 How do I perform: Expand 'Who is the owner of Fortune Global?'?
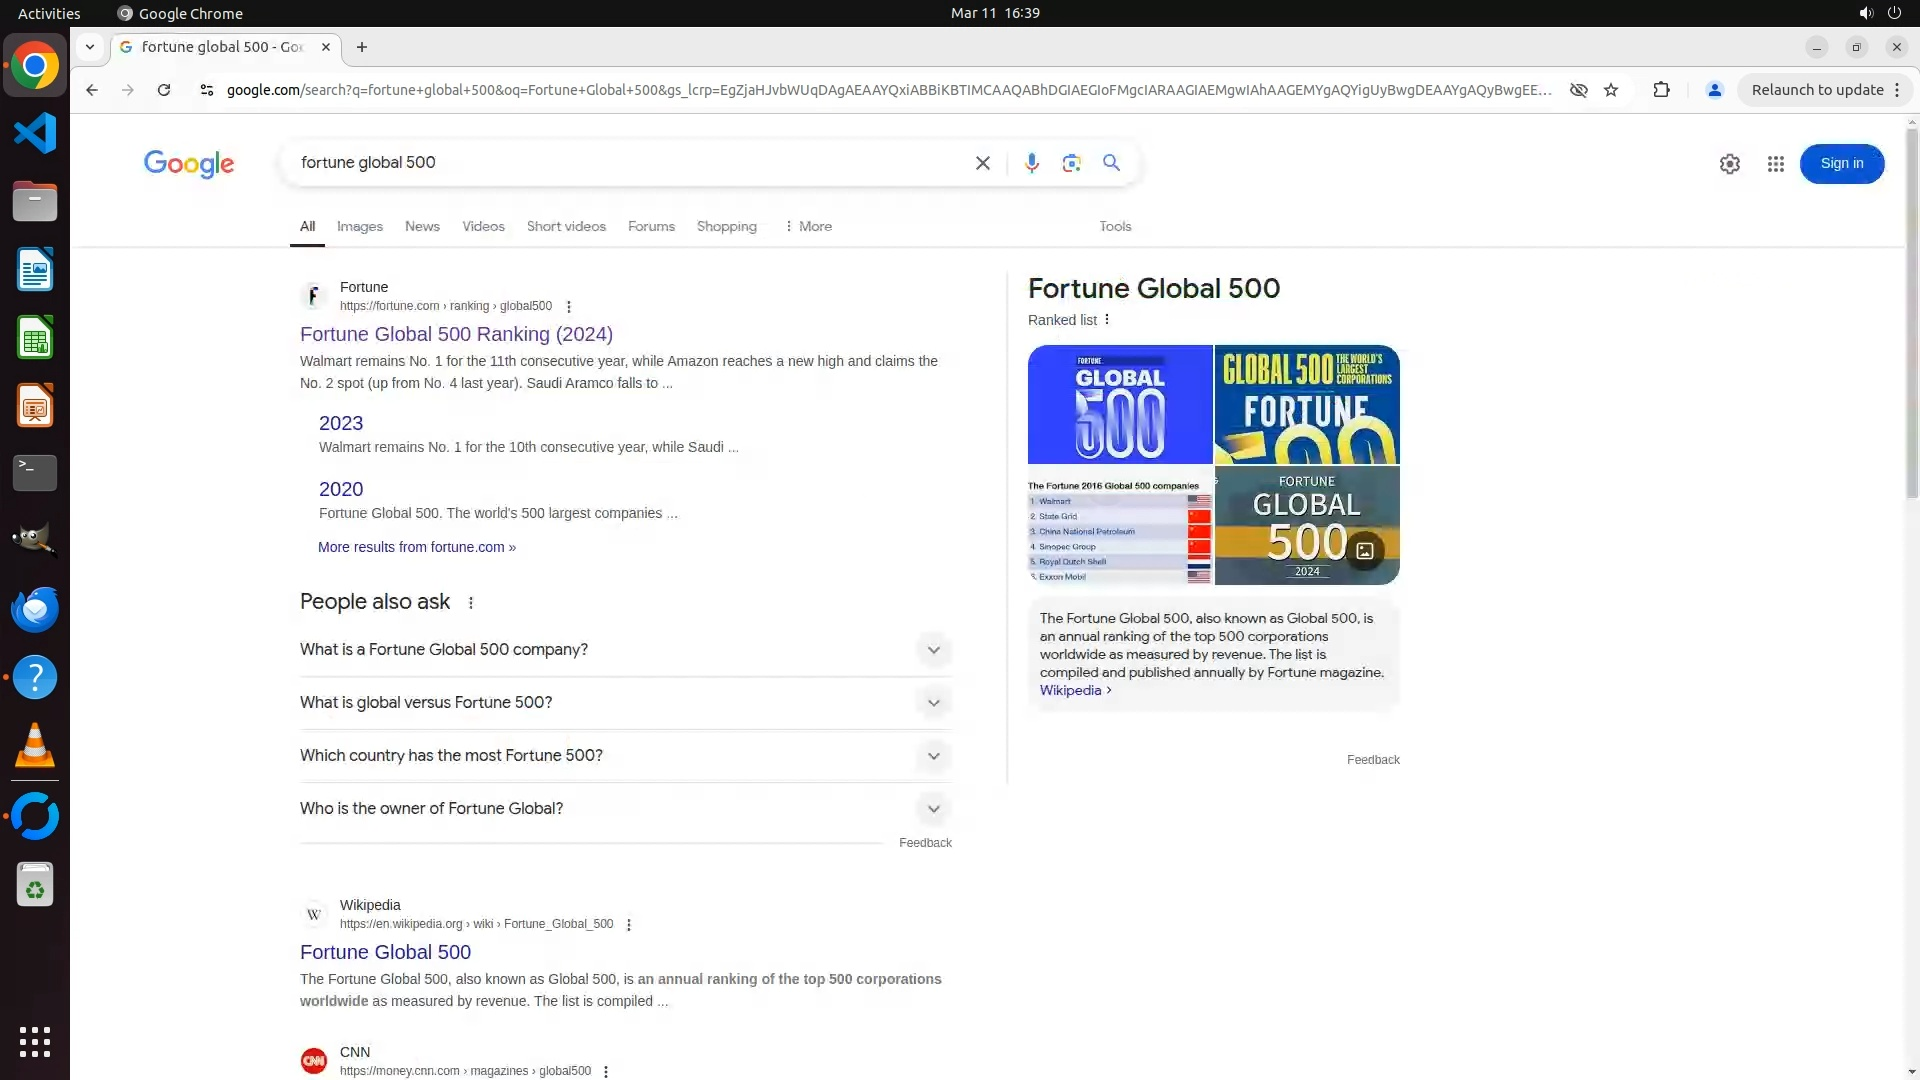(x=932, y=809)
